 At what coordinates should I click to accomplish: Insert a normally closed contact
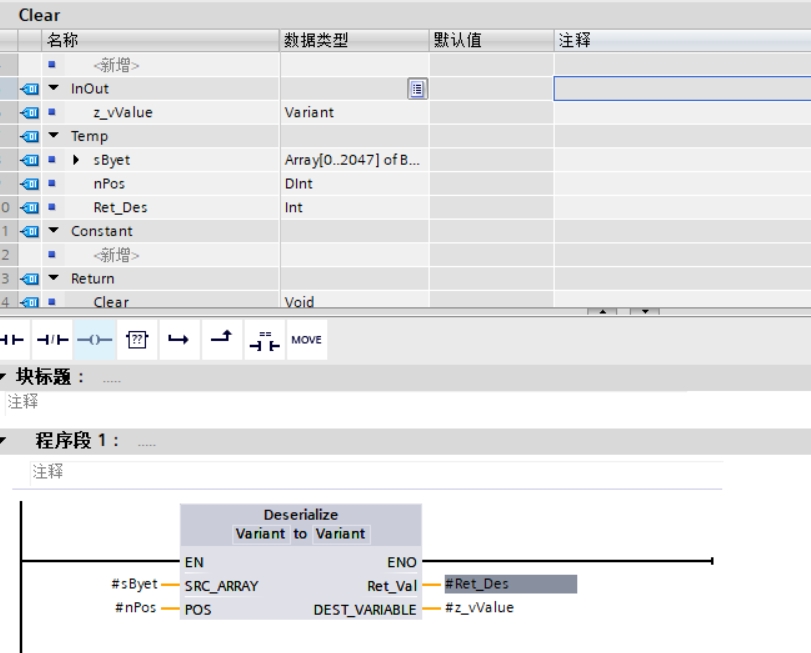51,340
